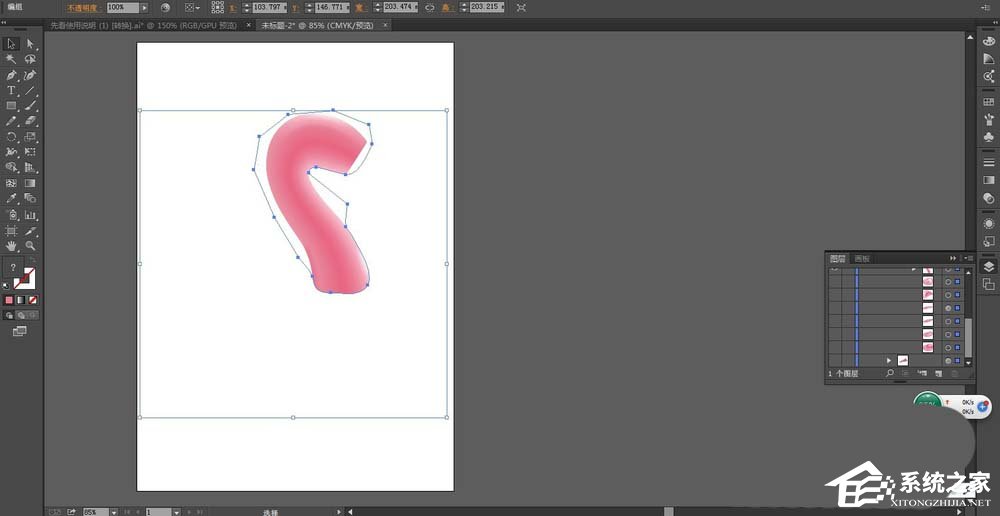Close the first document tab
The height and width of the screenshot is (516, 1000).
[249, 25]
